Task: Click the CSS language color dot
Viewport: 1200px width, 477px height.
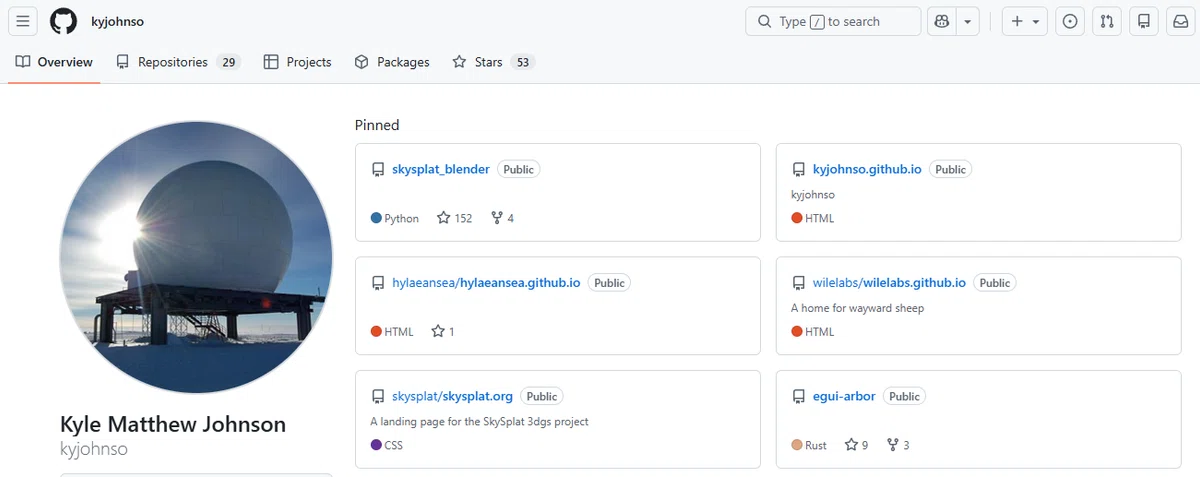Action: [376, 445]
